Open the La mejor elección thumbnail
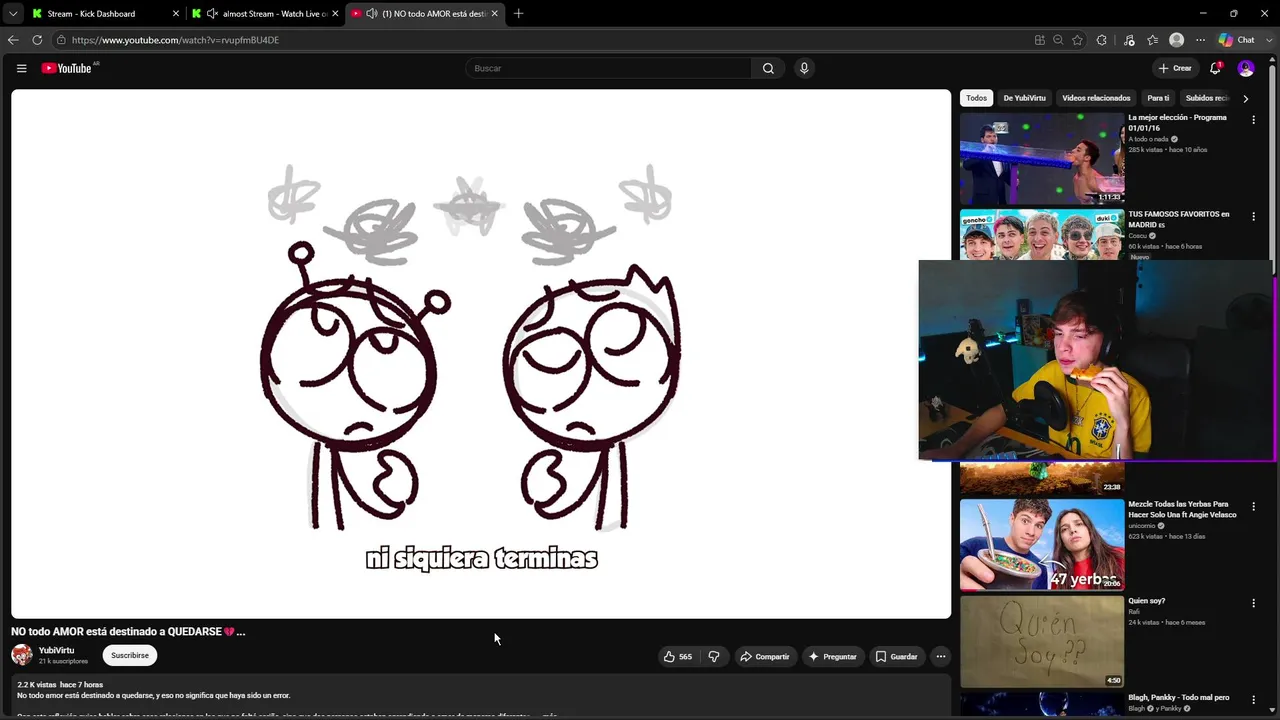The width and height of the screenshot is (1280, 720). pyautogui.click(x=1042, y=158)
